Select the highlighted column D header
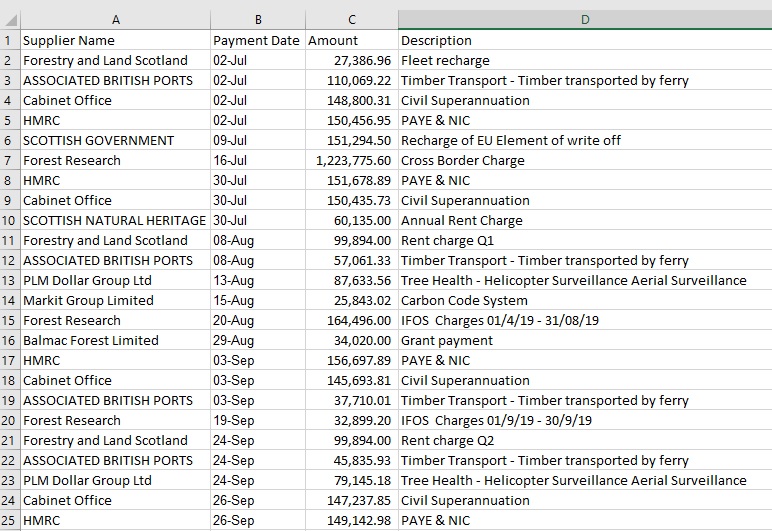Image resolution: width=772 pixels, height=531 pixels. (584, 20)
